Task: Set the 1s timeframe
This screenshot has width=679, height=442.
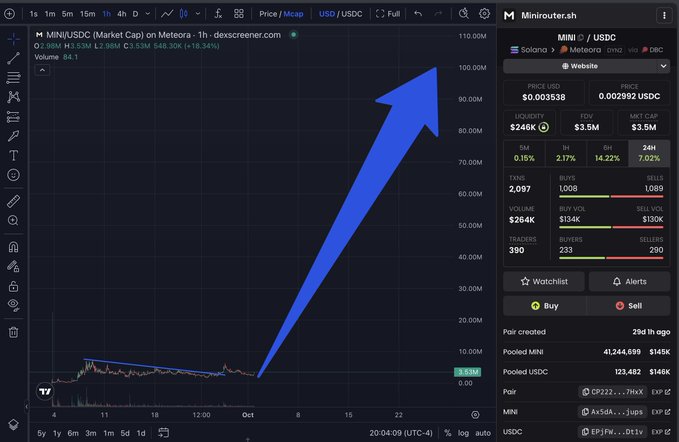Action: [33, 14]
